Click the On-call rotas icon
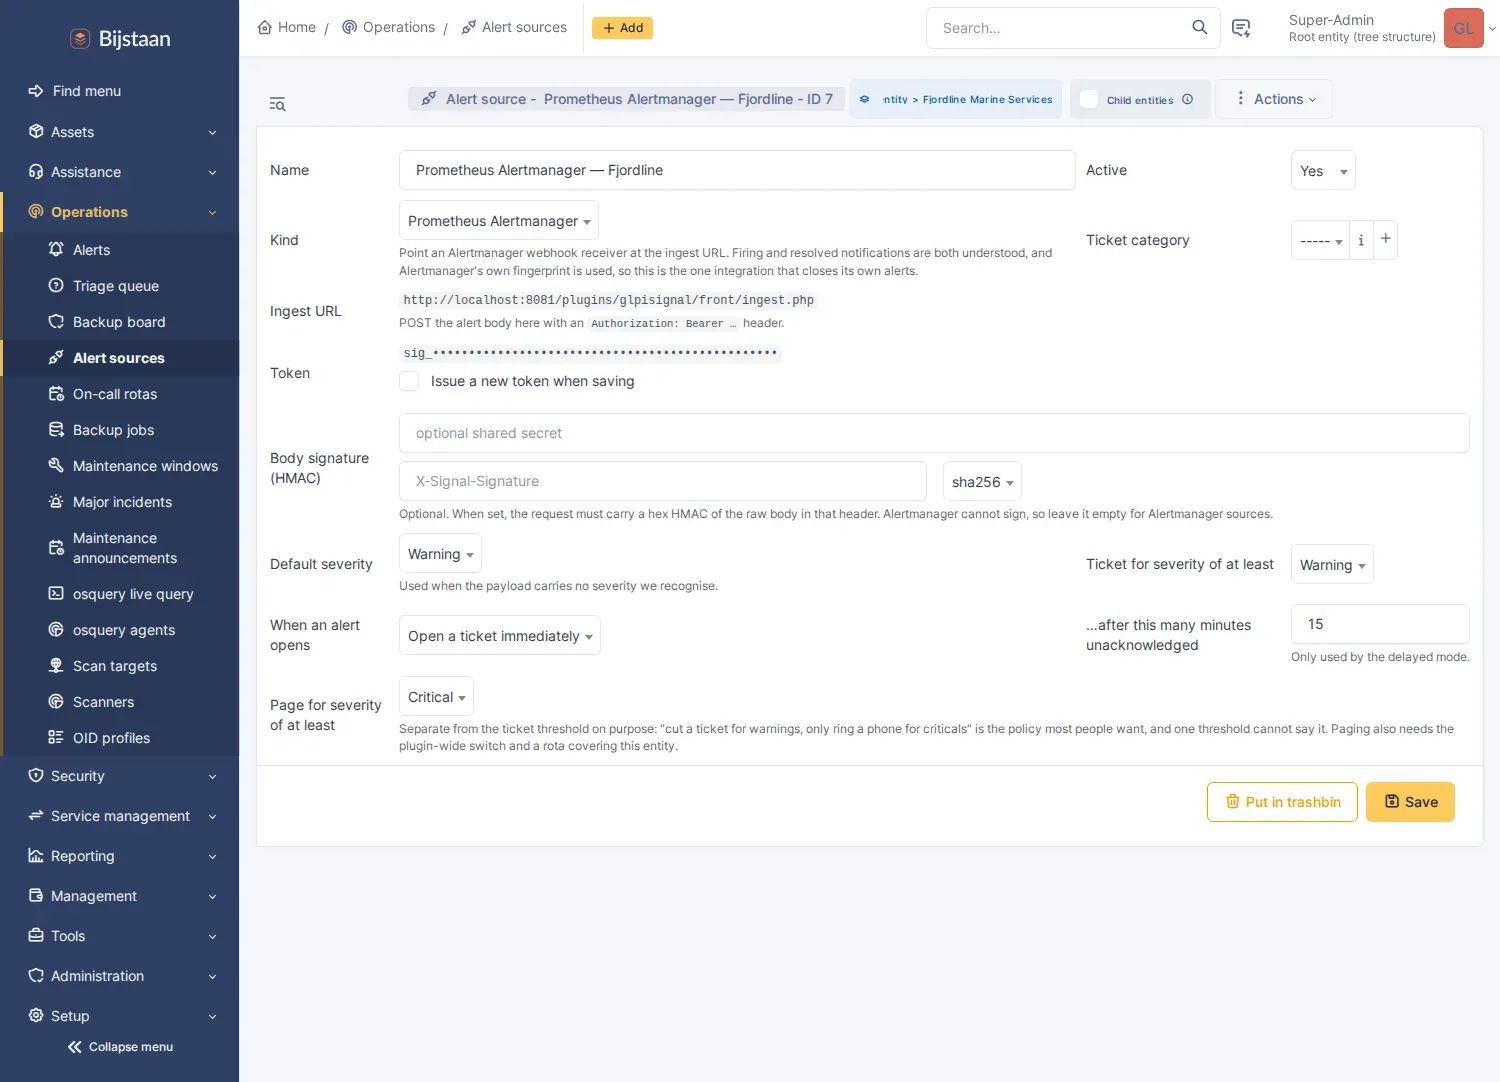Image resolution: width=1500 pixels, height=1082 pixels. (56, 393)
